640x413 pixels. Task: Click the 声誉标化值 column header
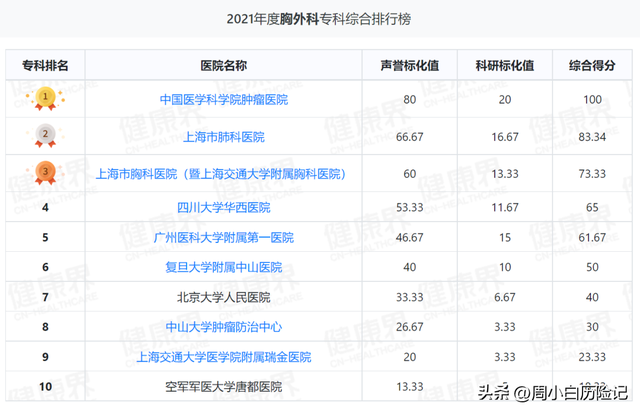click(410, 65)
